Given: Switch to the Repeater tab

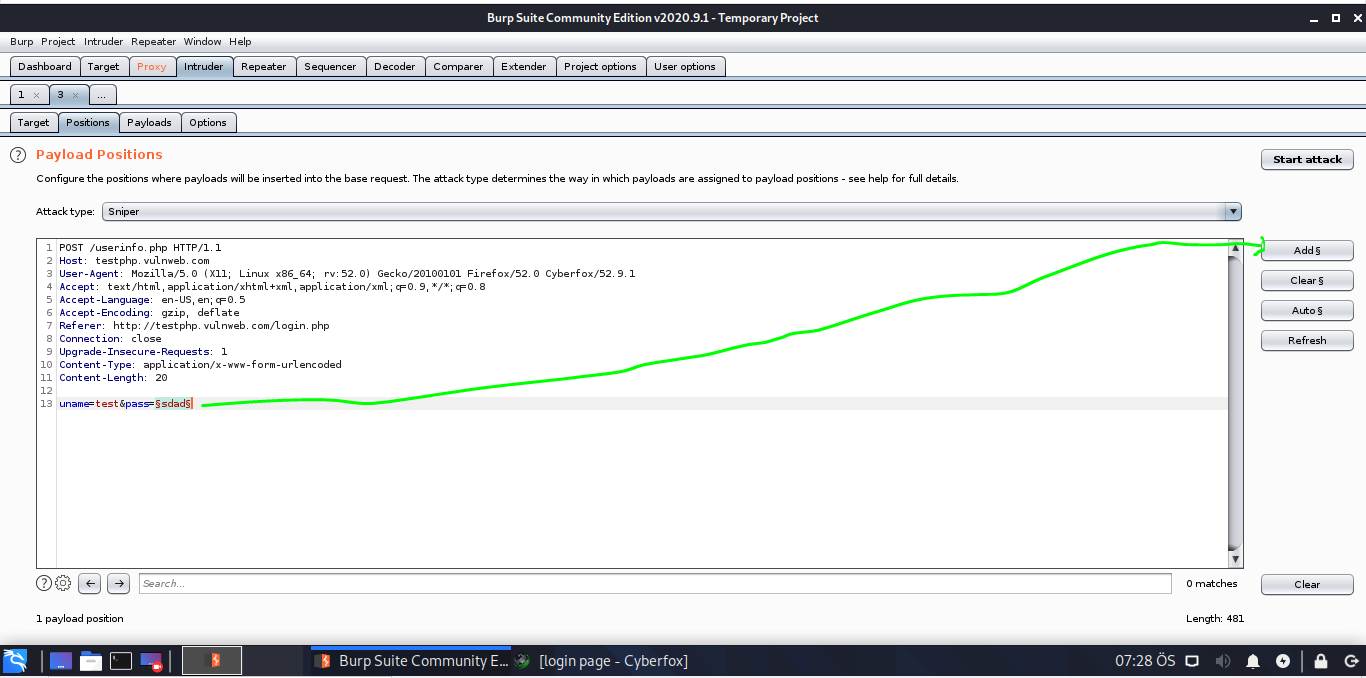Looking at the screenshot, I should [x=264, y=67].
